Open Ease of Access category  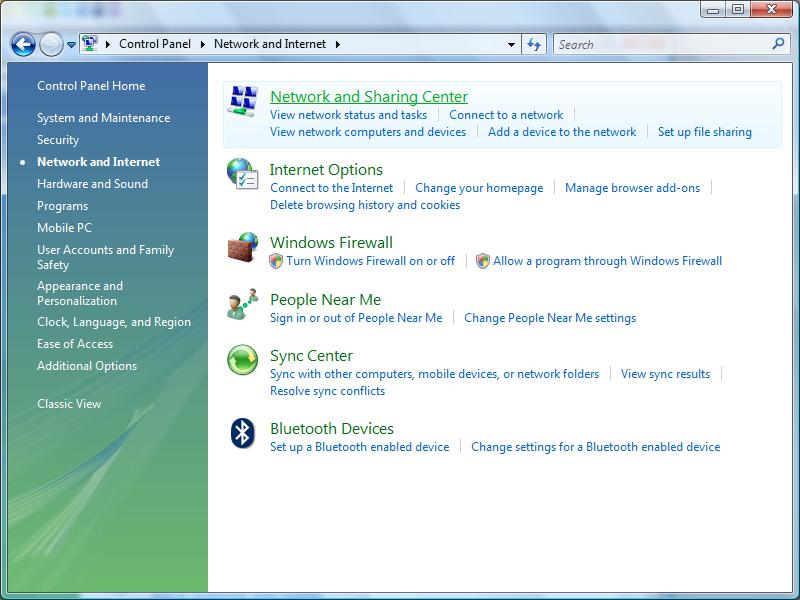[x=75, y=344]
